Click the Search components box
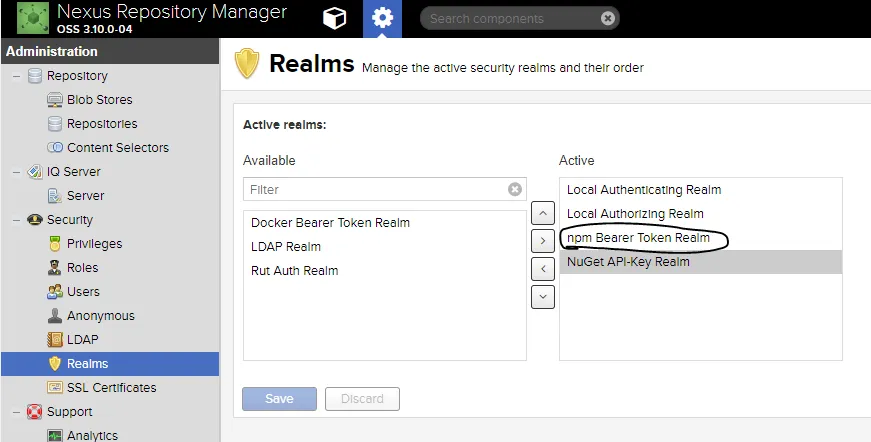 click(x=519, y=18)
